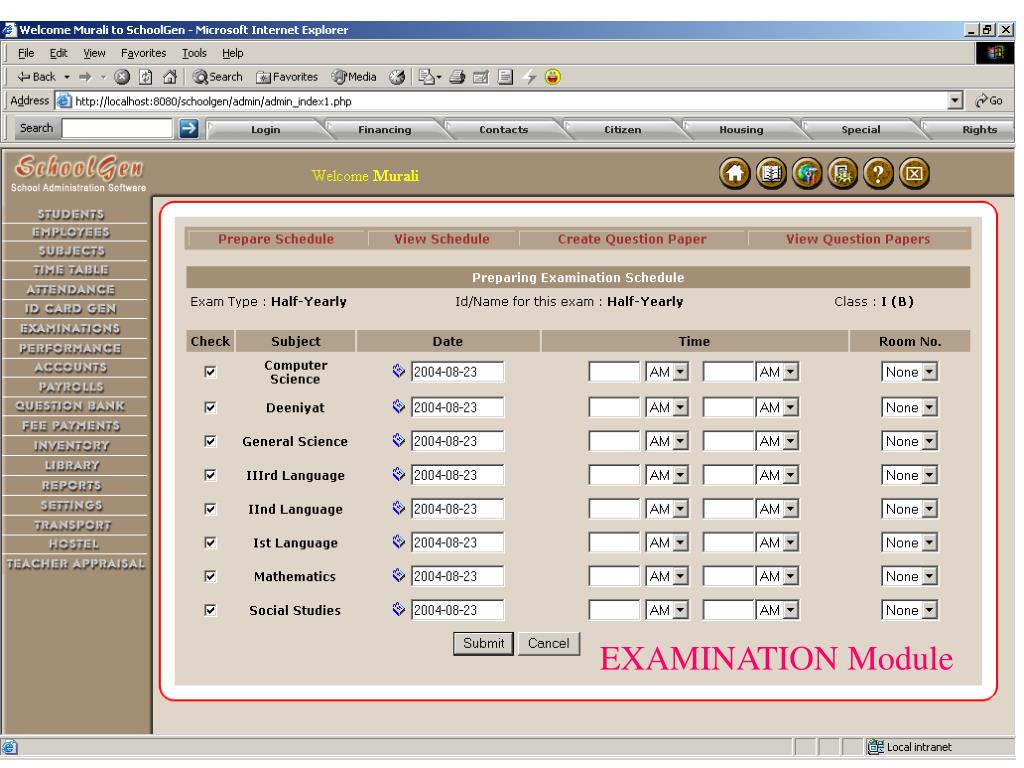Uncheck the General Science checkbox

coord(210,441)
